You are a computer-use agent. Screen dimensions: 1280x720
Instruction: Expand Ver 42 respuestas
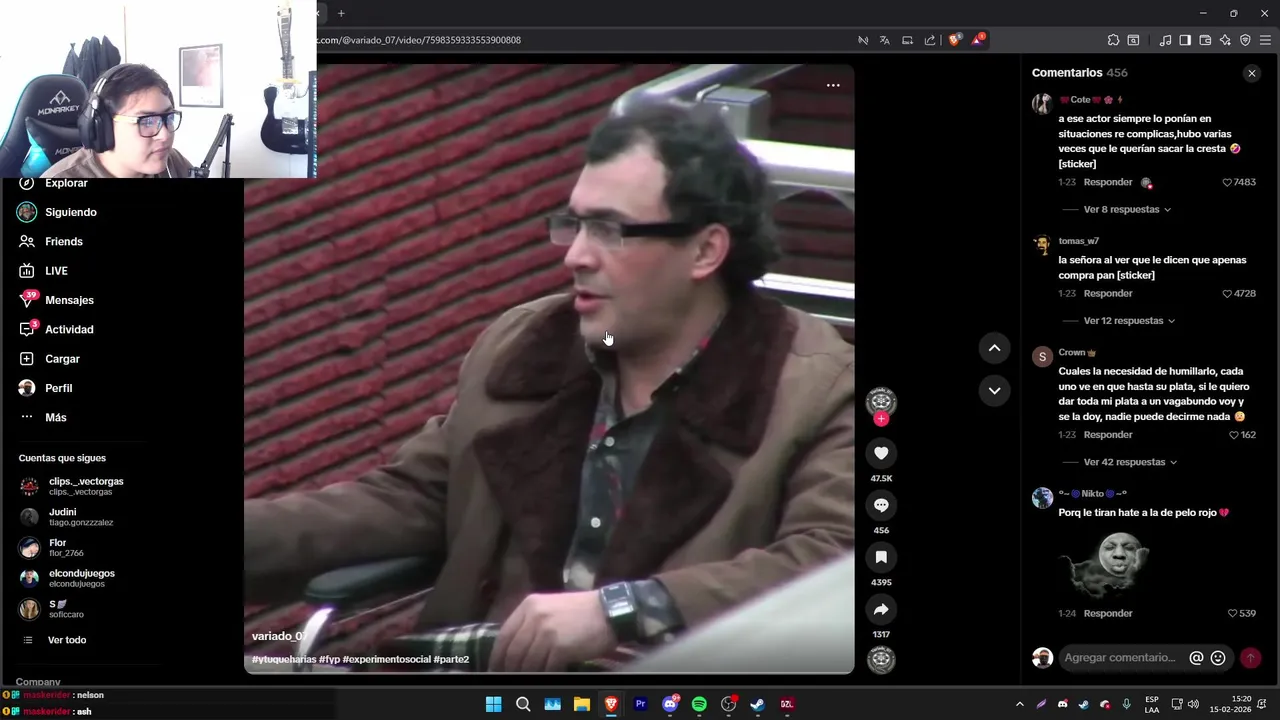pyautogui.click(x=1130, y=462)
